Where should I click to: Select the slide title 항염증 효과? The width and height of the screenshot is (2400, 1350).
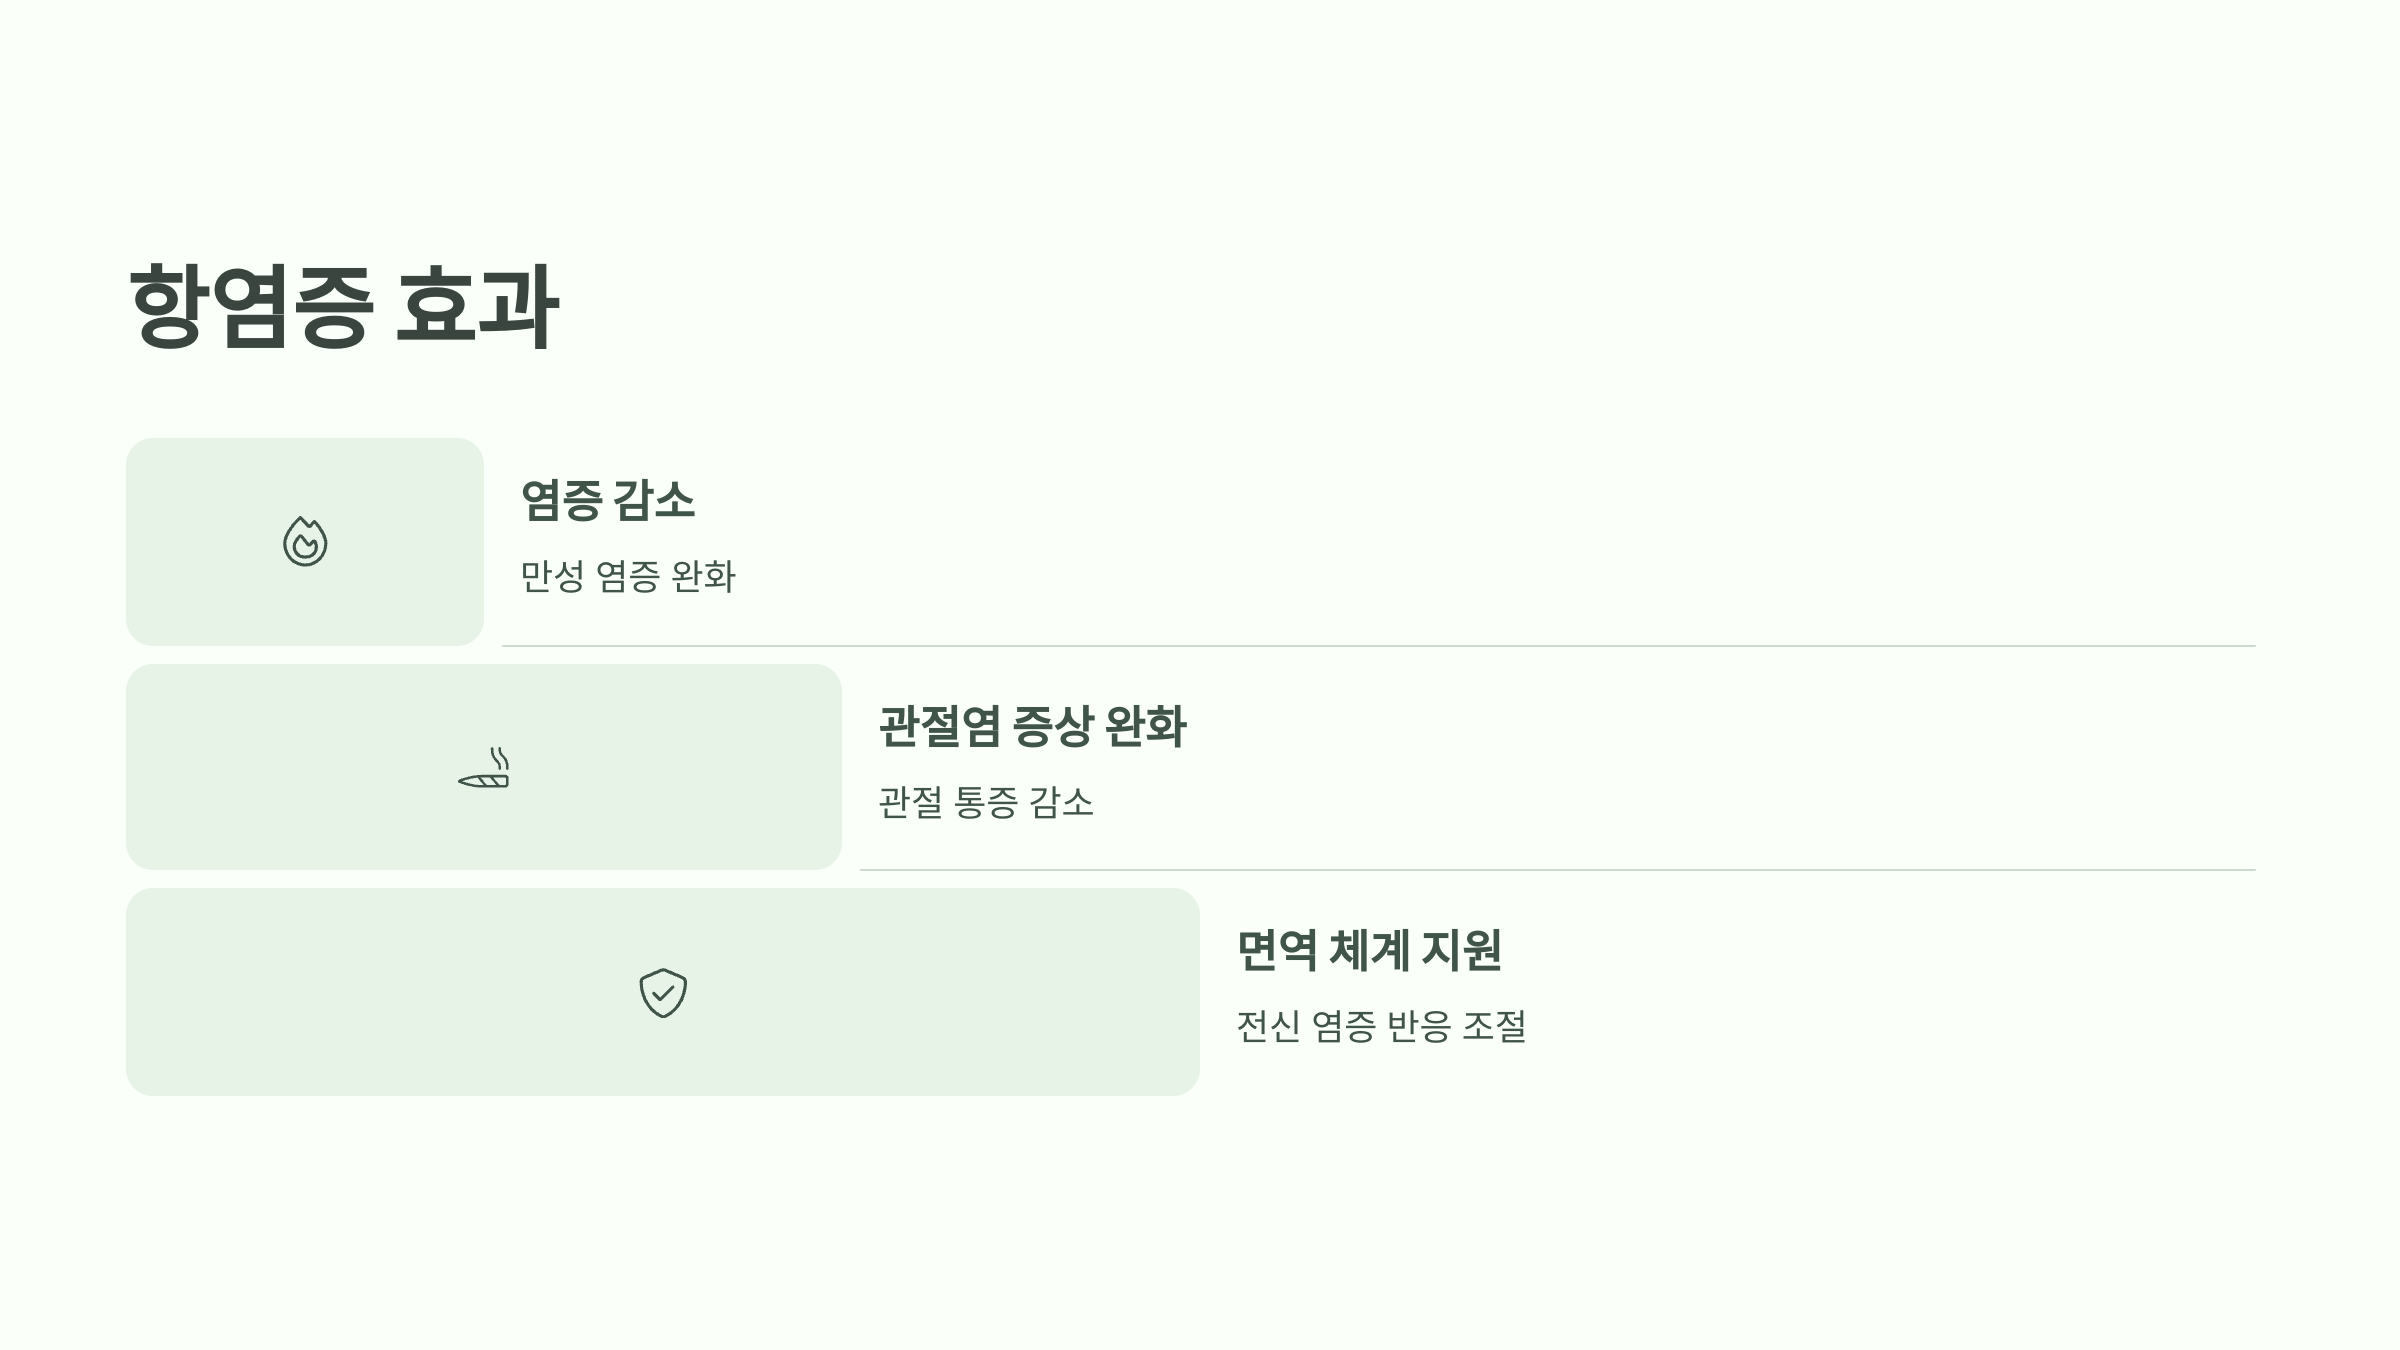[x=343, y=306]
